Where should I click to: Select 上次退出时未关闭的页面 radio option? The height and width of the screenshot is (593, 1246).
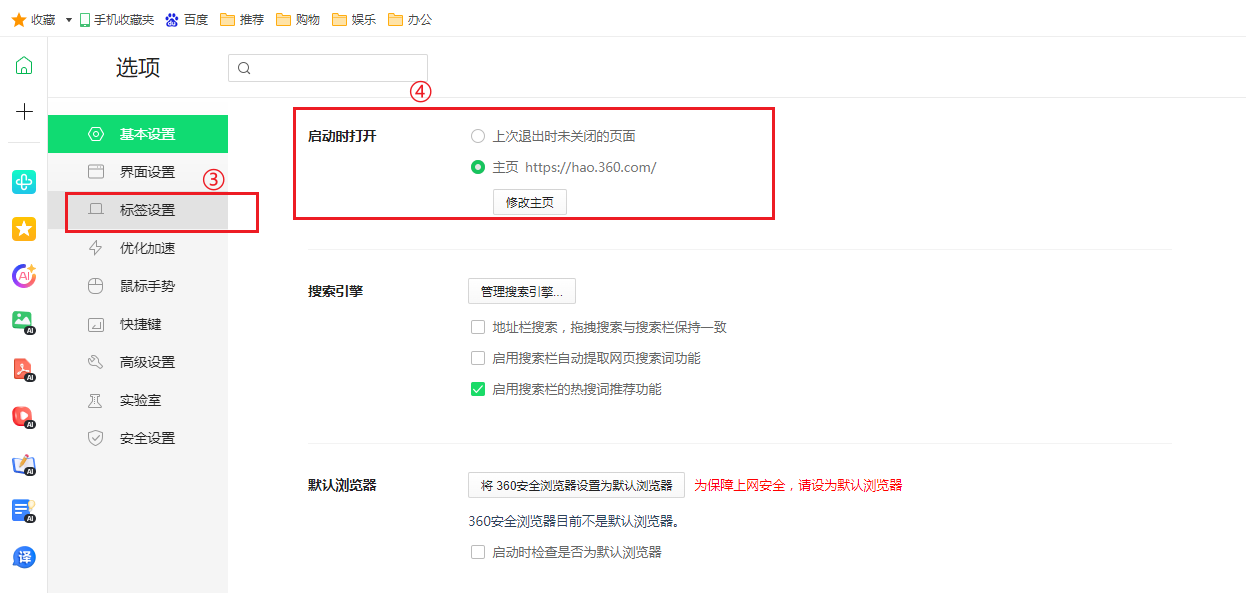coord(478,136)
